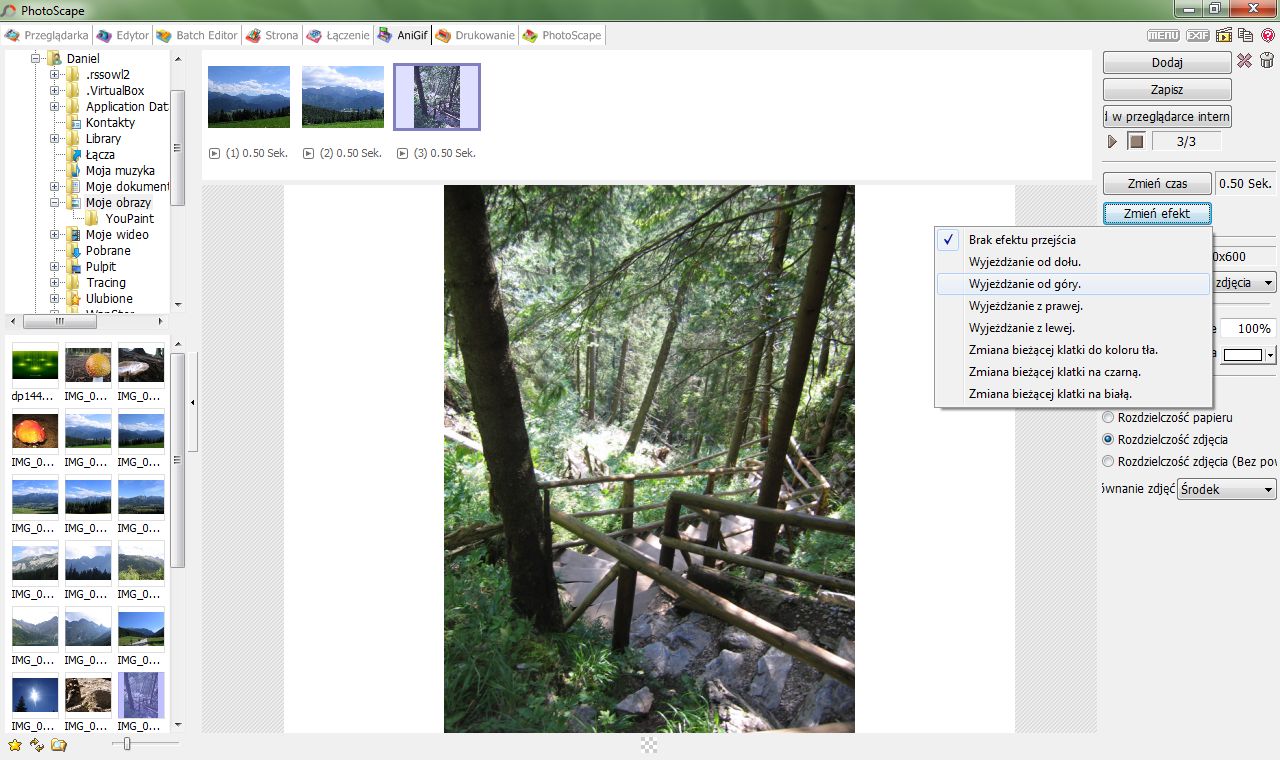Select Rozdzielczość zdjęcia (Bez pow...) radio

[x=1108, y=461]
